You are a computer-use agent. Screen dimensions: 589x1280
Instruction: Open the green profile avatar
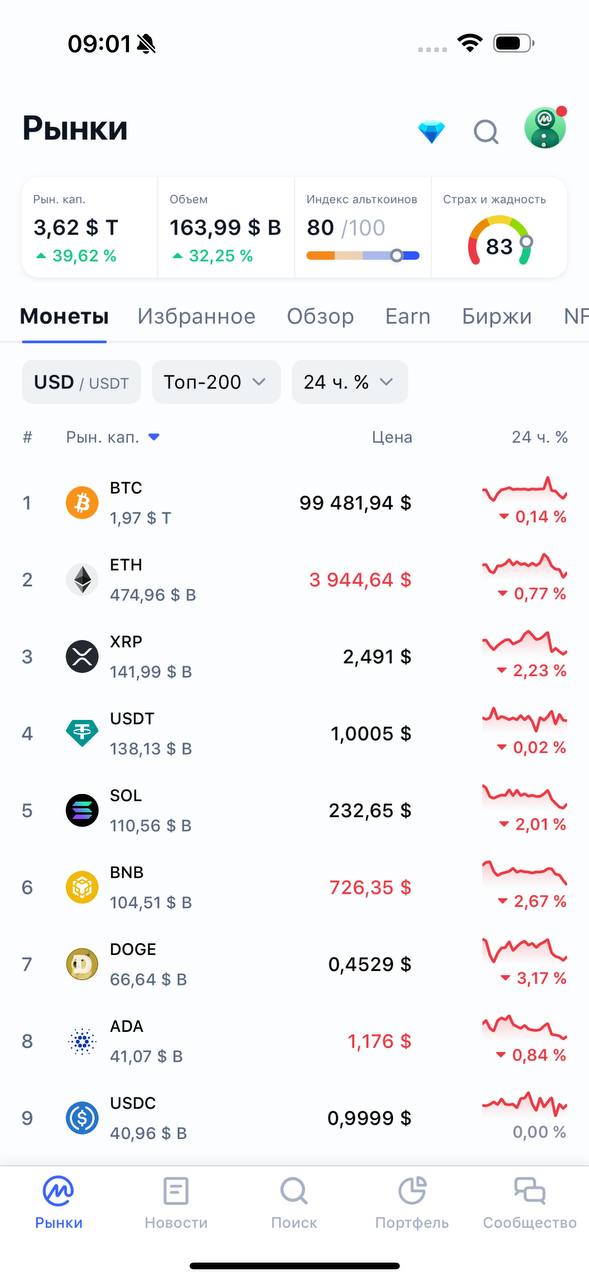click(x=545, y=128)
